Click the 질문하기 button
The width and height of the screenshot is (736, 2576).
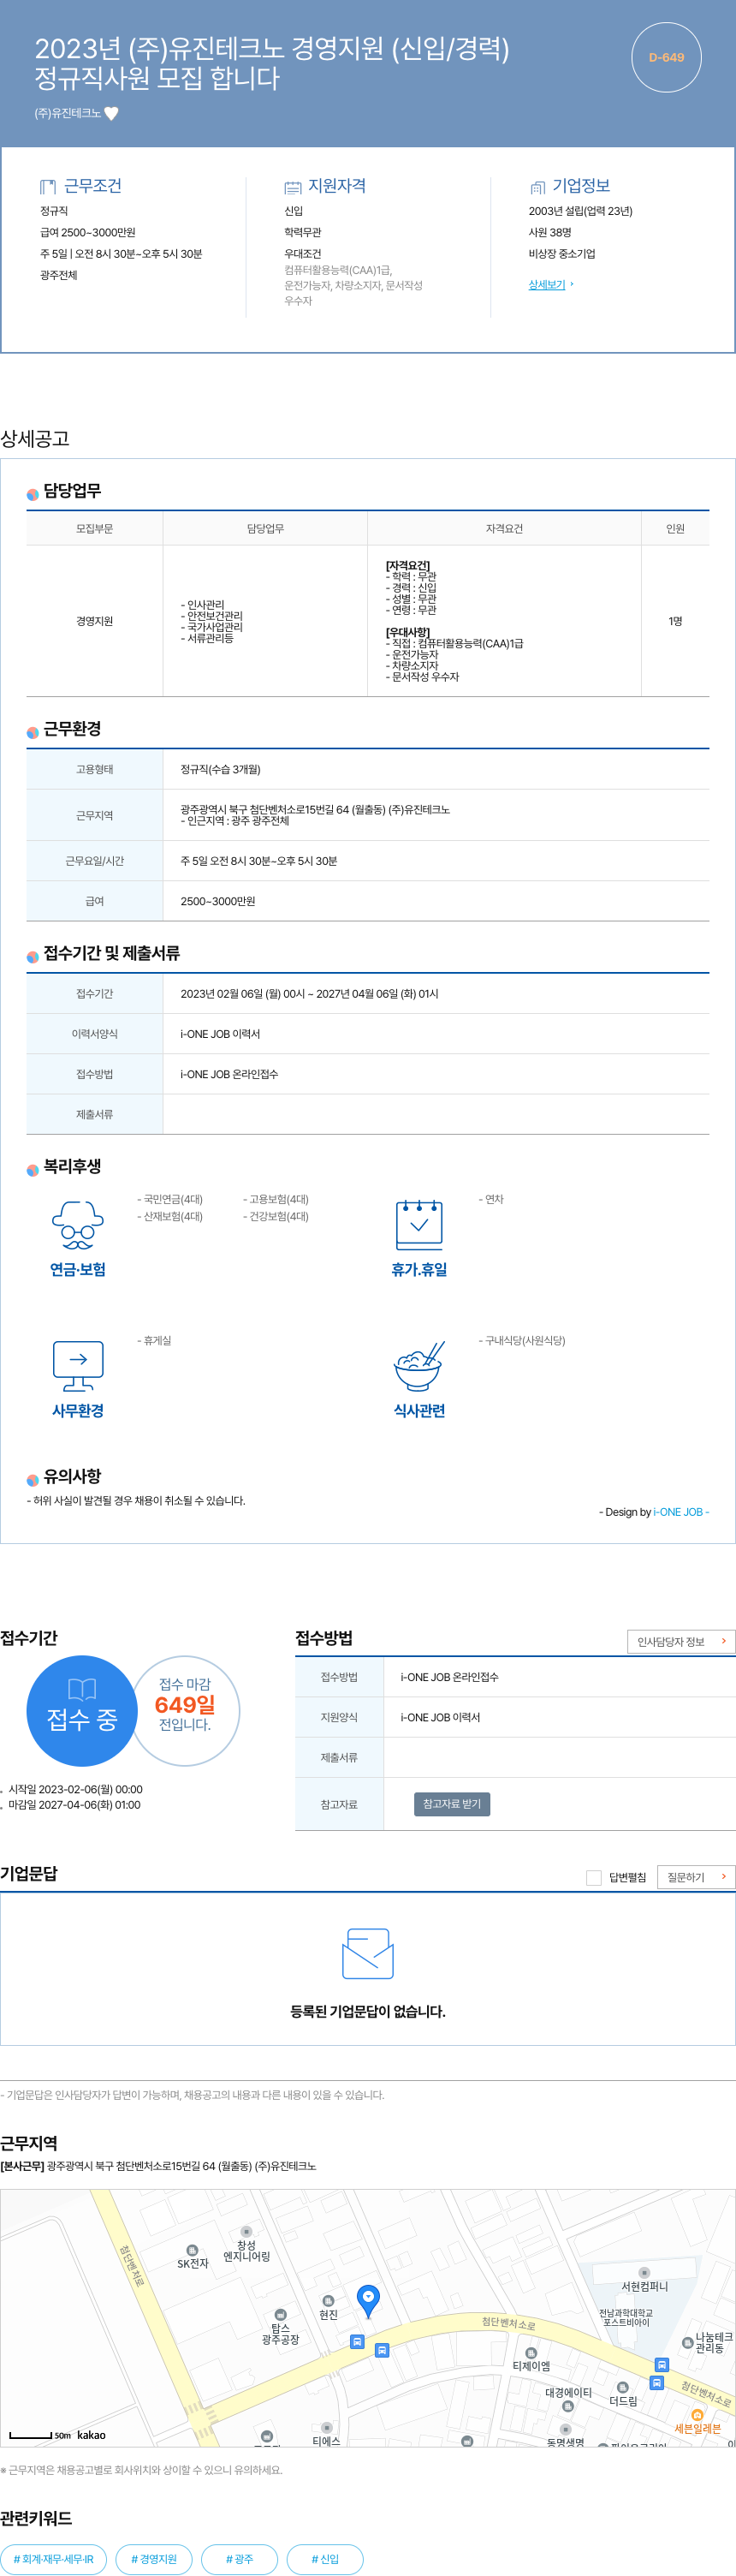pos(696,1877)
